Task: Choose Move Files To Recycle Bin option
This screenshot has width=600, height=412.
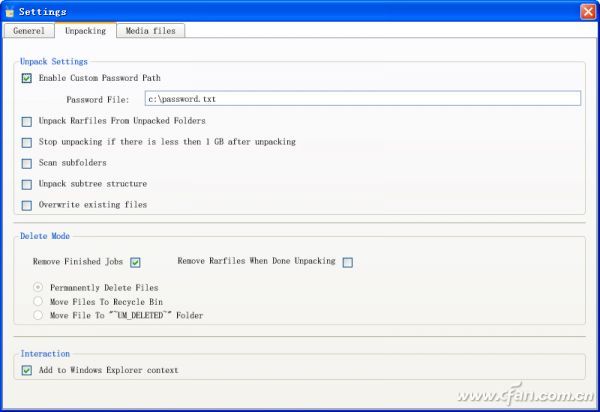Action: click(39, 301)
